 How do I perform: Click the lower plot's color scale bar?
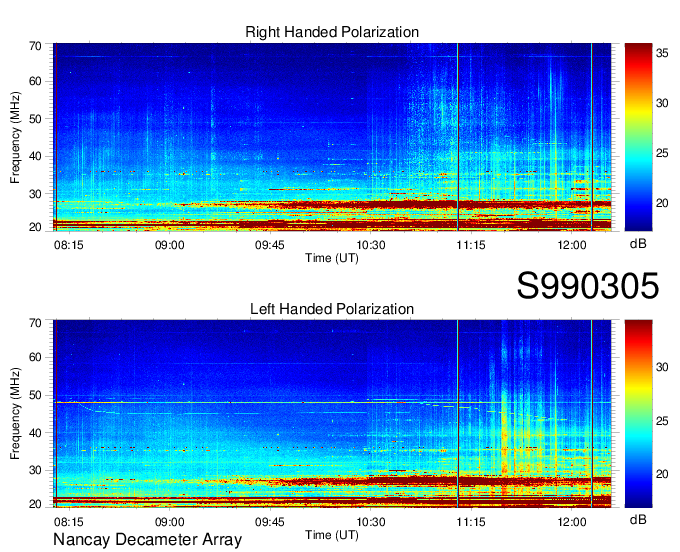point(638,414)
